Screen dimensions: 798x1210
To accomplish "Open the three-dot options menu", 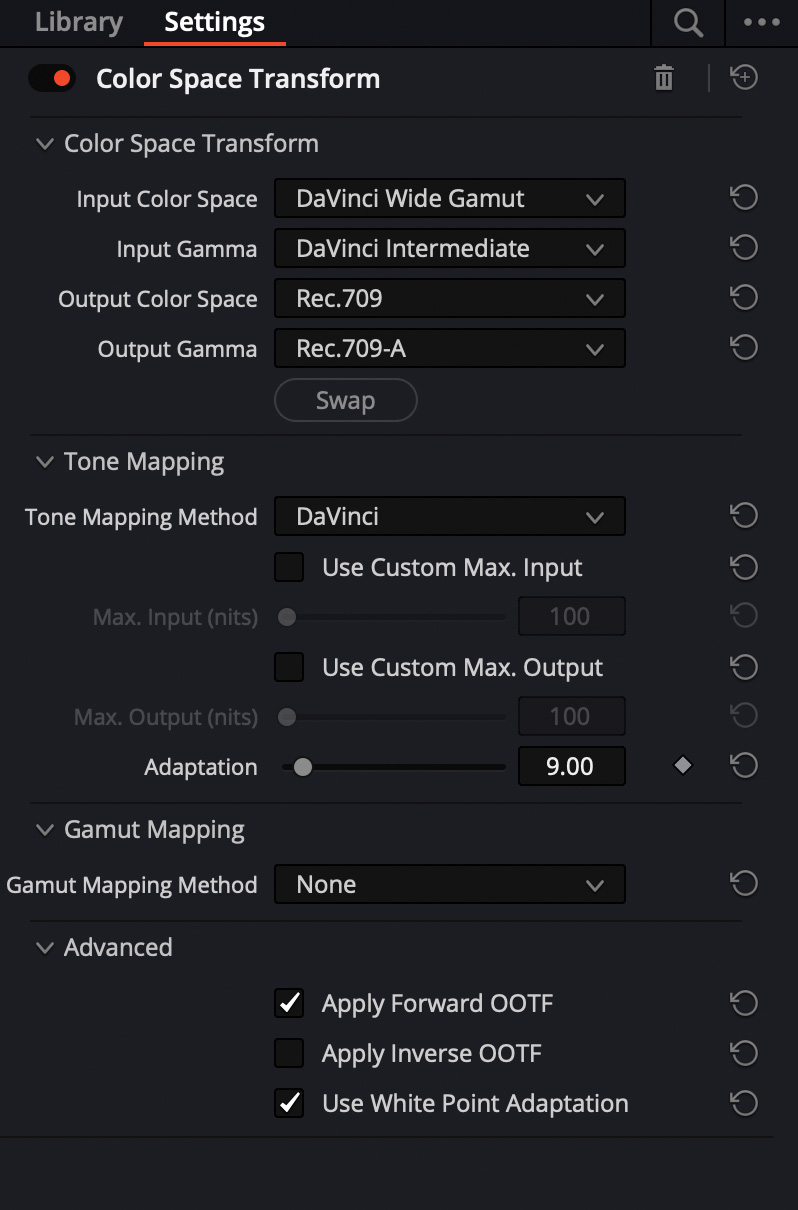I will [762, 22].
